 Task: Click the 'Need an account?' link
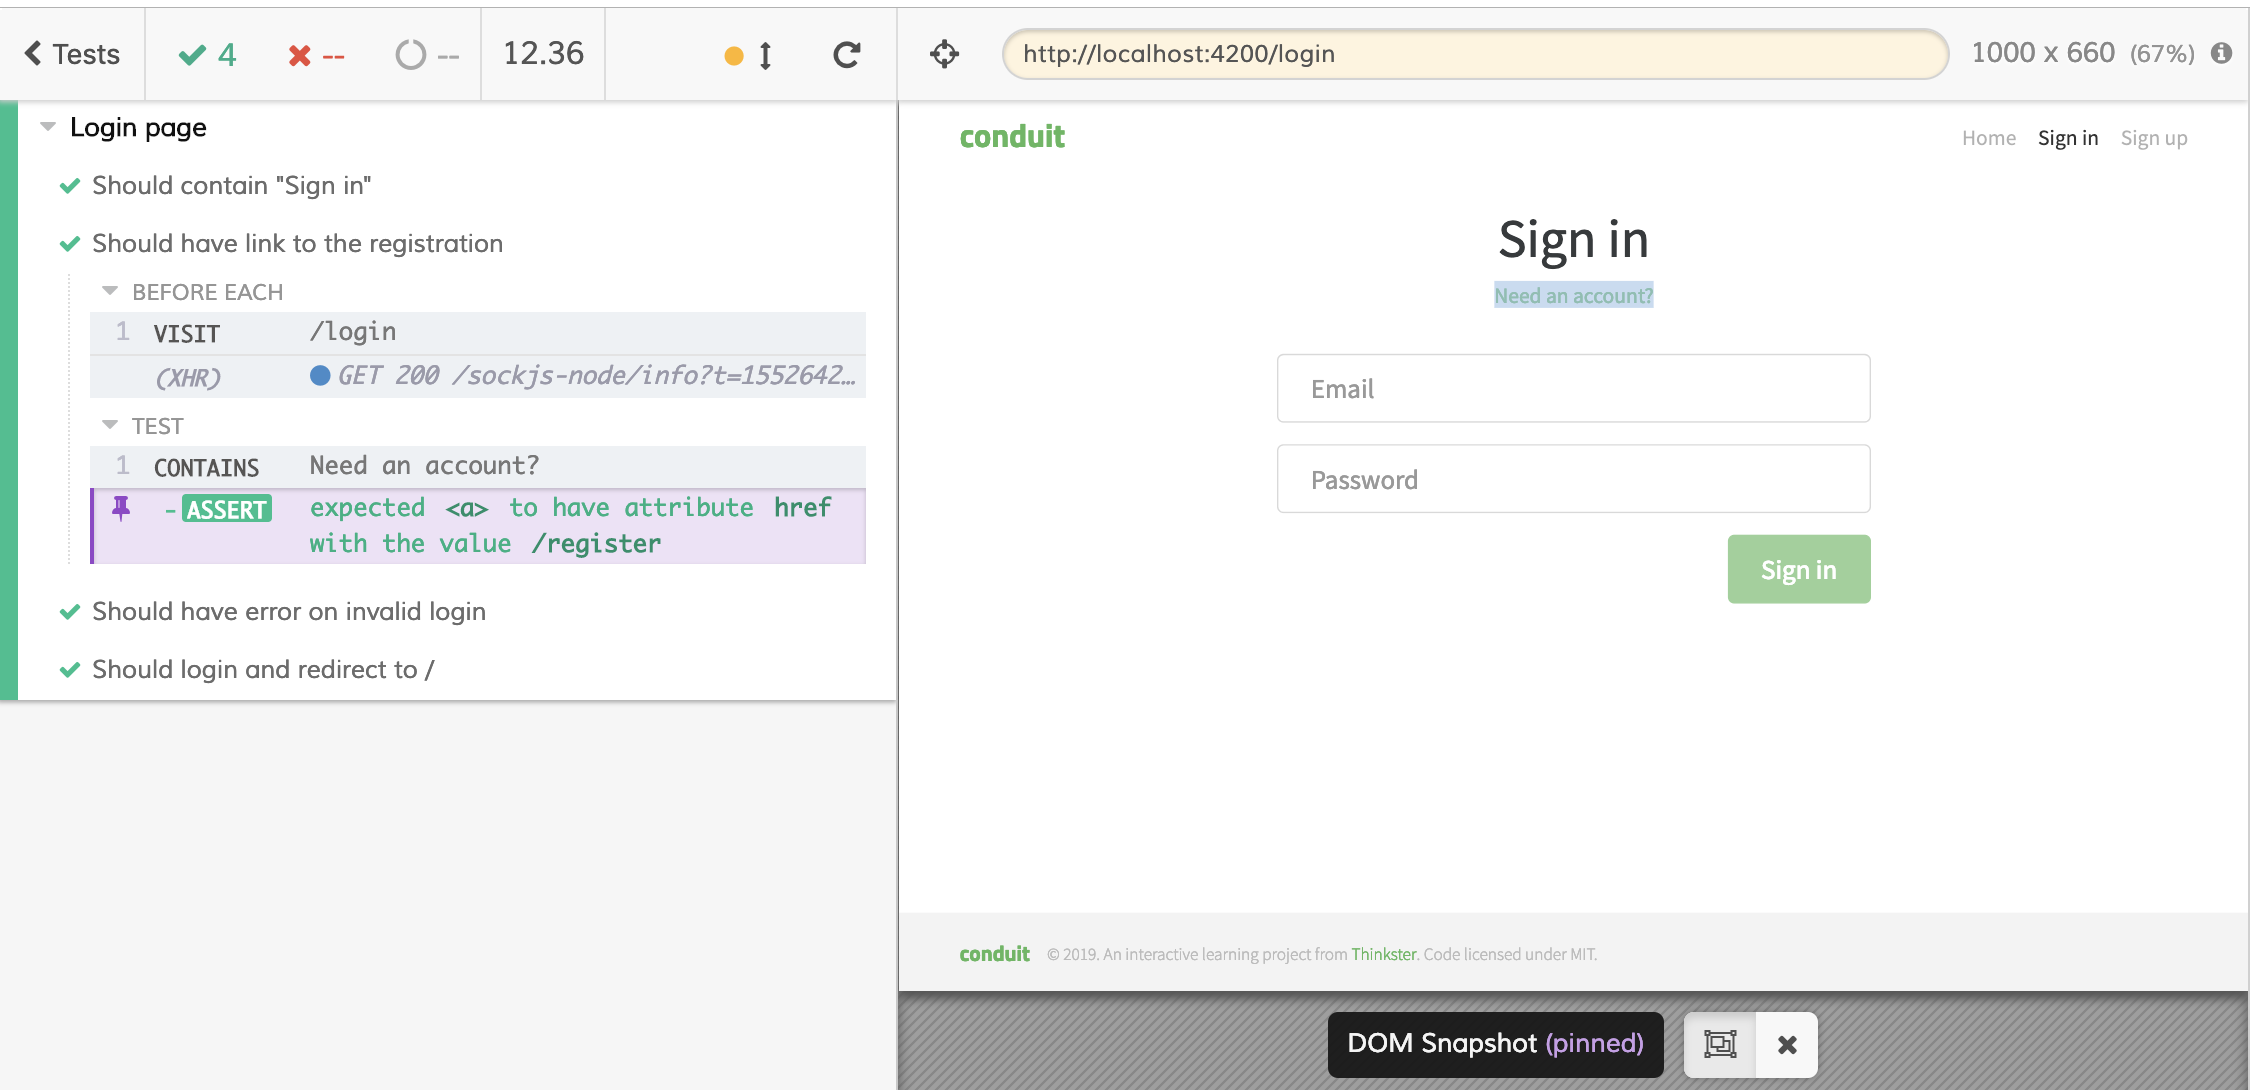[1573, 296]
